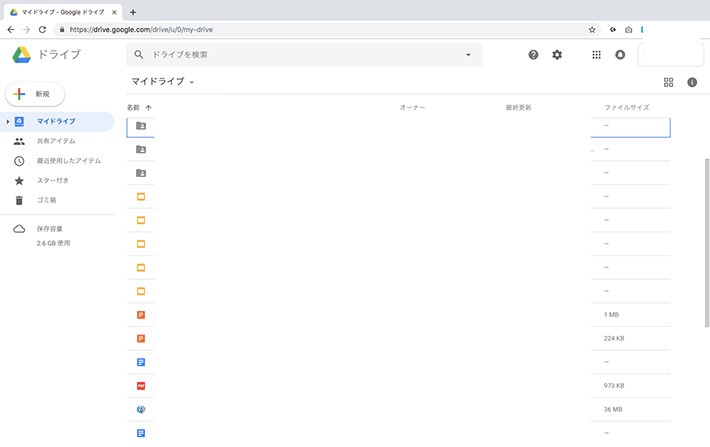Click 2.6 GB 使用 storage text

[x=53, y=243]
